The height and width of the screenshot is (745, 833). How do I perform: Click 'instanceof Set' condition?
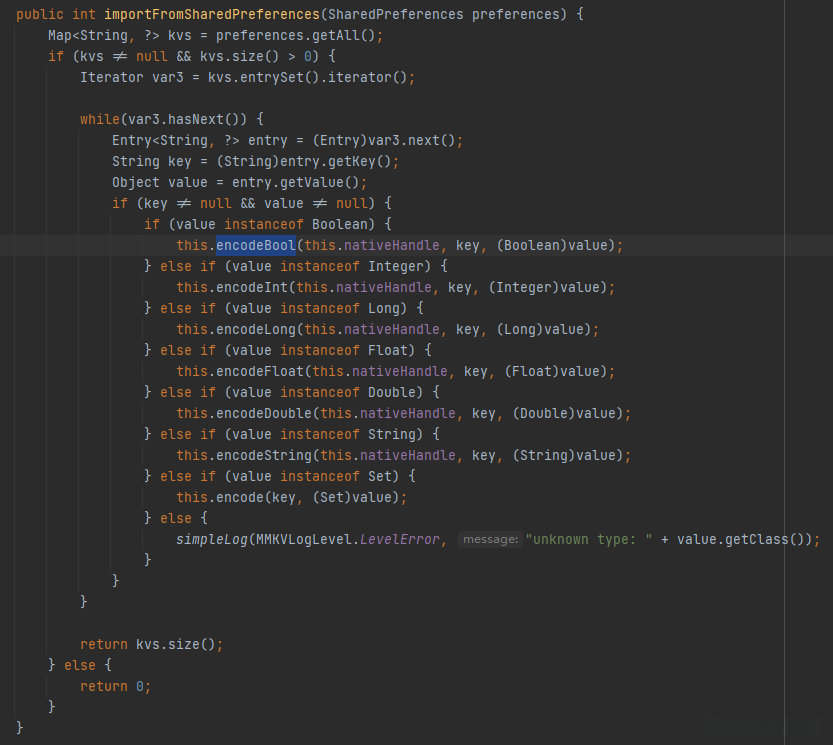pyautogui.click(x=336, y=476)
